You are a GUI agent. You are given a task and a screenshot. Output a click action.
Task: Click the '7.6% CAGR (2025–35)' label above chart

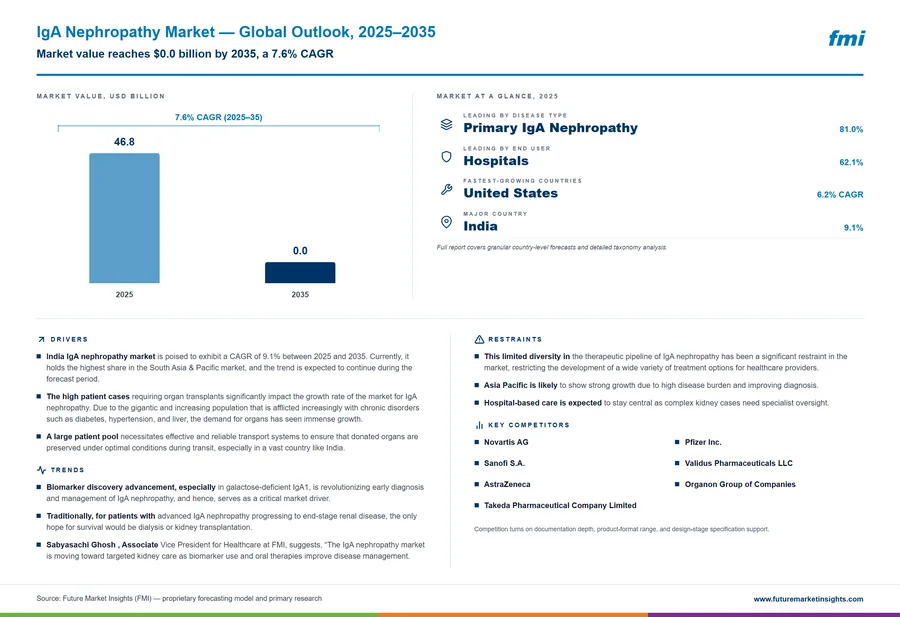pyautogui.click(x=219, y=117)
